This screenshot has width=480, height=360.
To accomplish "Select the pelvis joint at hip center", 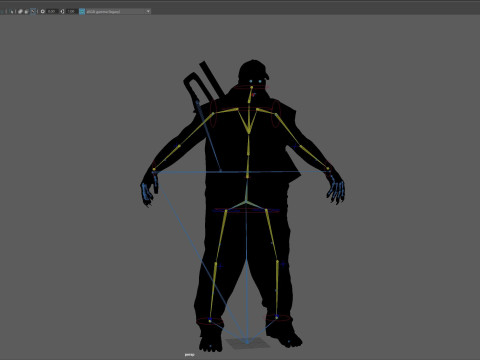I will (246, 201).
